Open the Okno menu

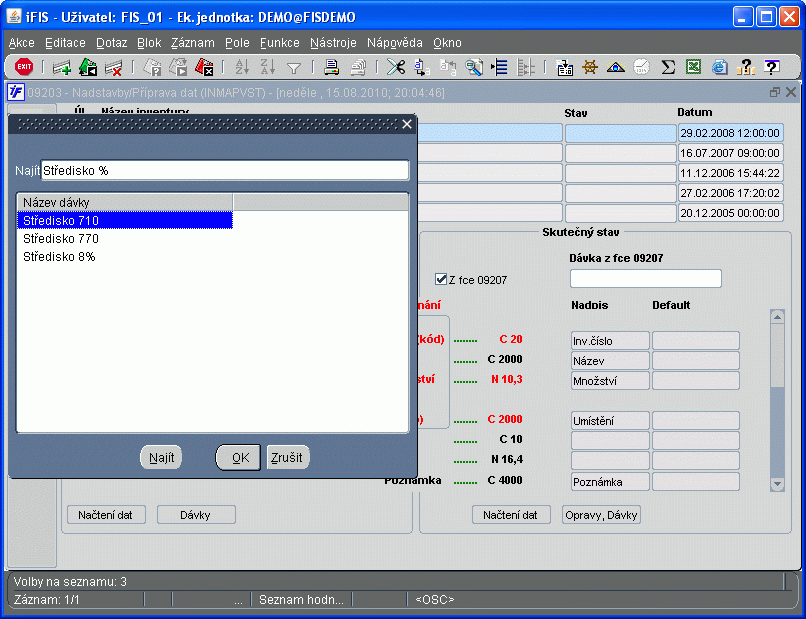pos(447,43)
